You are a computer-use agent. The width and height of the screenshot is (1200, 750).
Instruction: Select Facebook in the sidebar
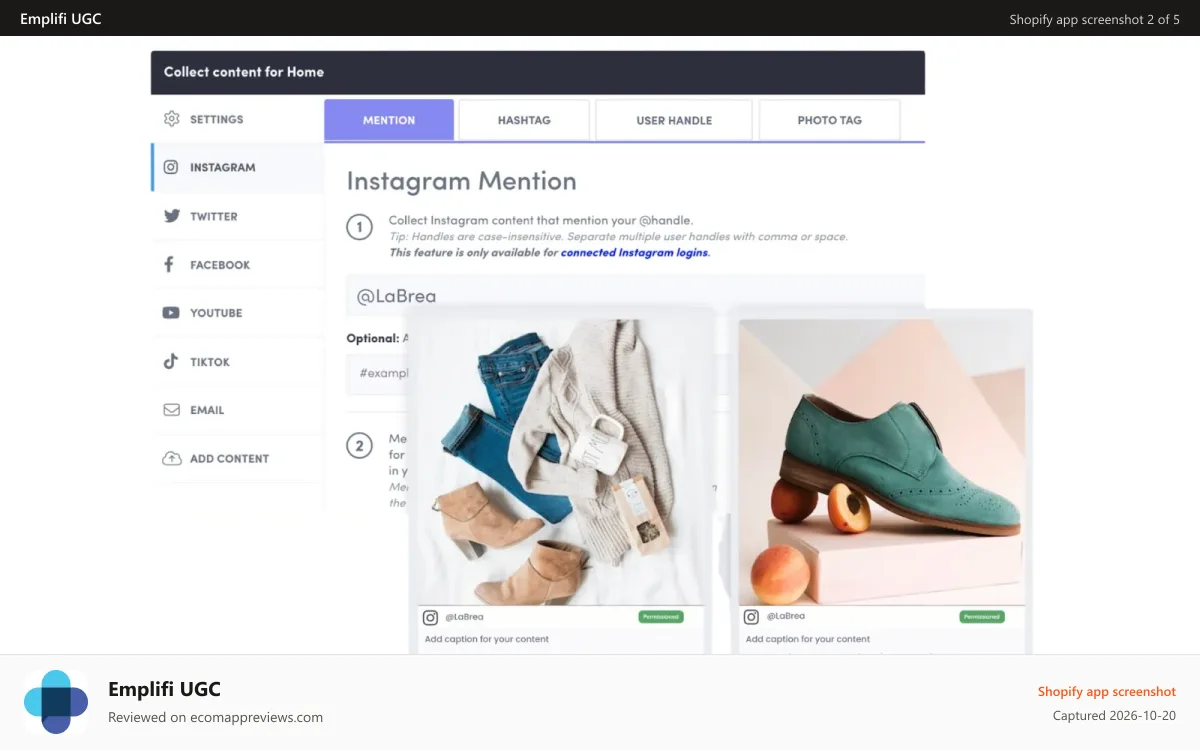pos(238,265)
